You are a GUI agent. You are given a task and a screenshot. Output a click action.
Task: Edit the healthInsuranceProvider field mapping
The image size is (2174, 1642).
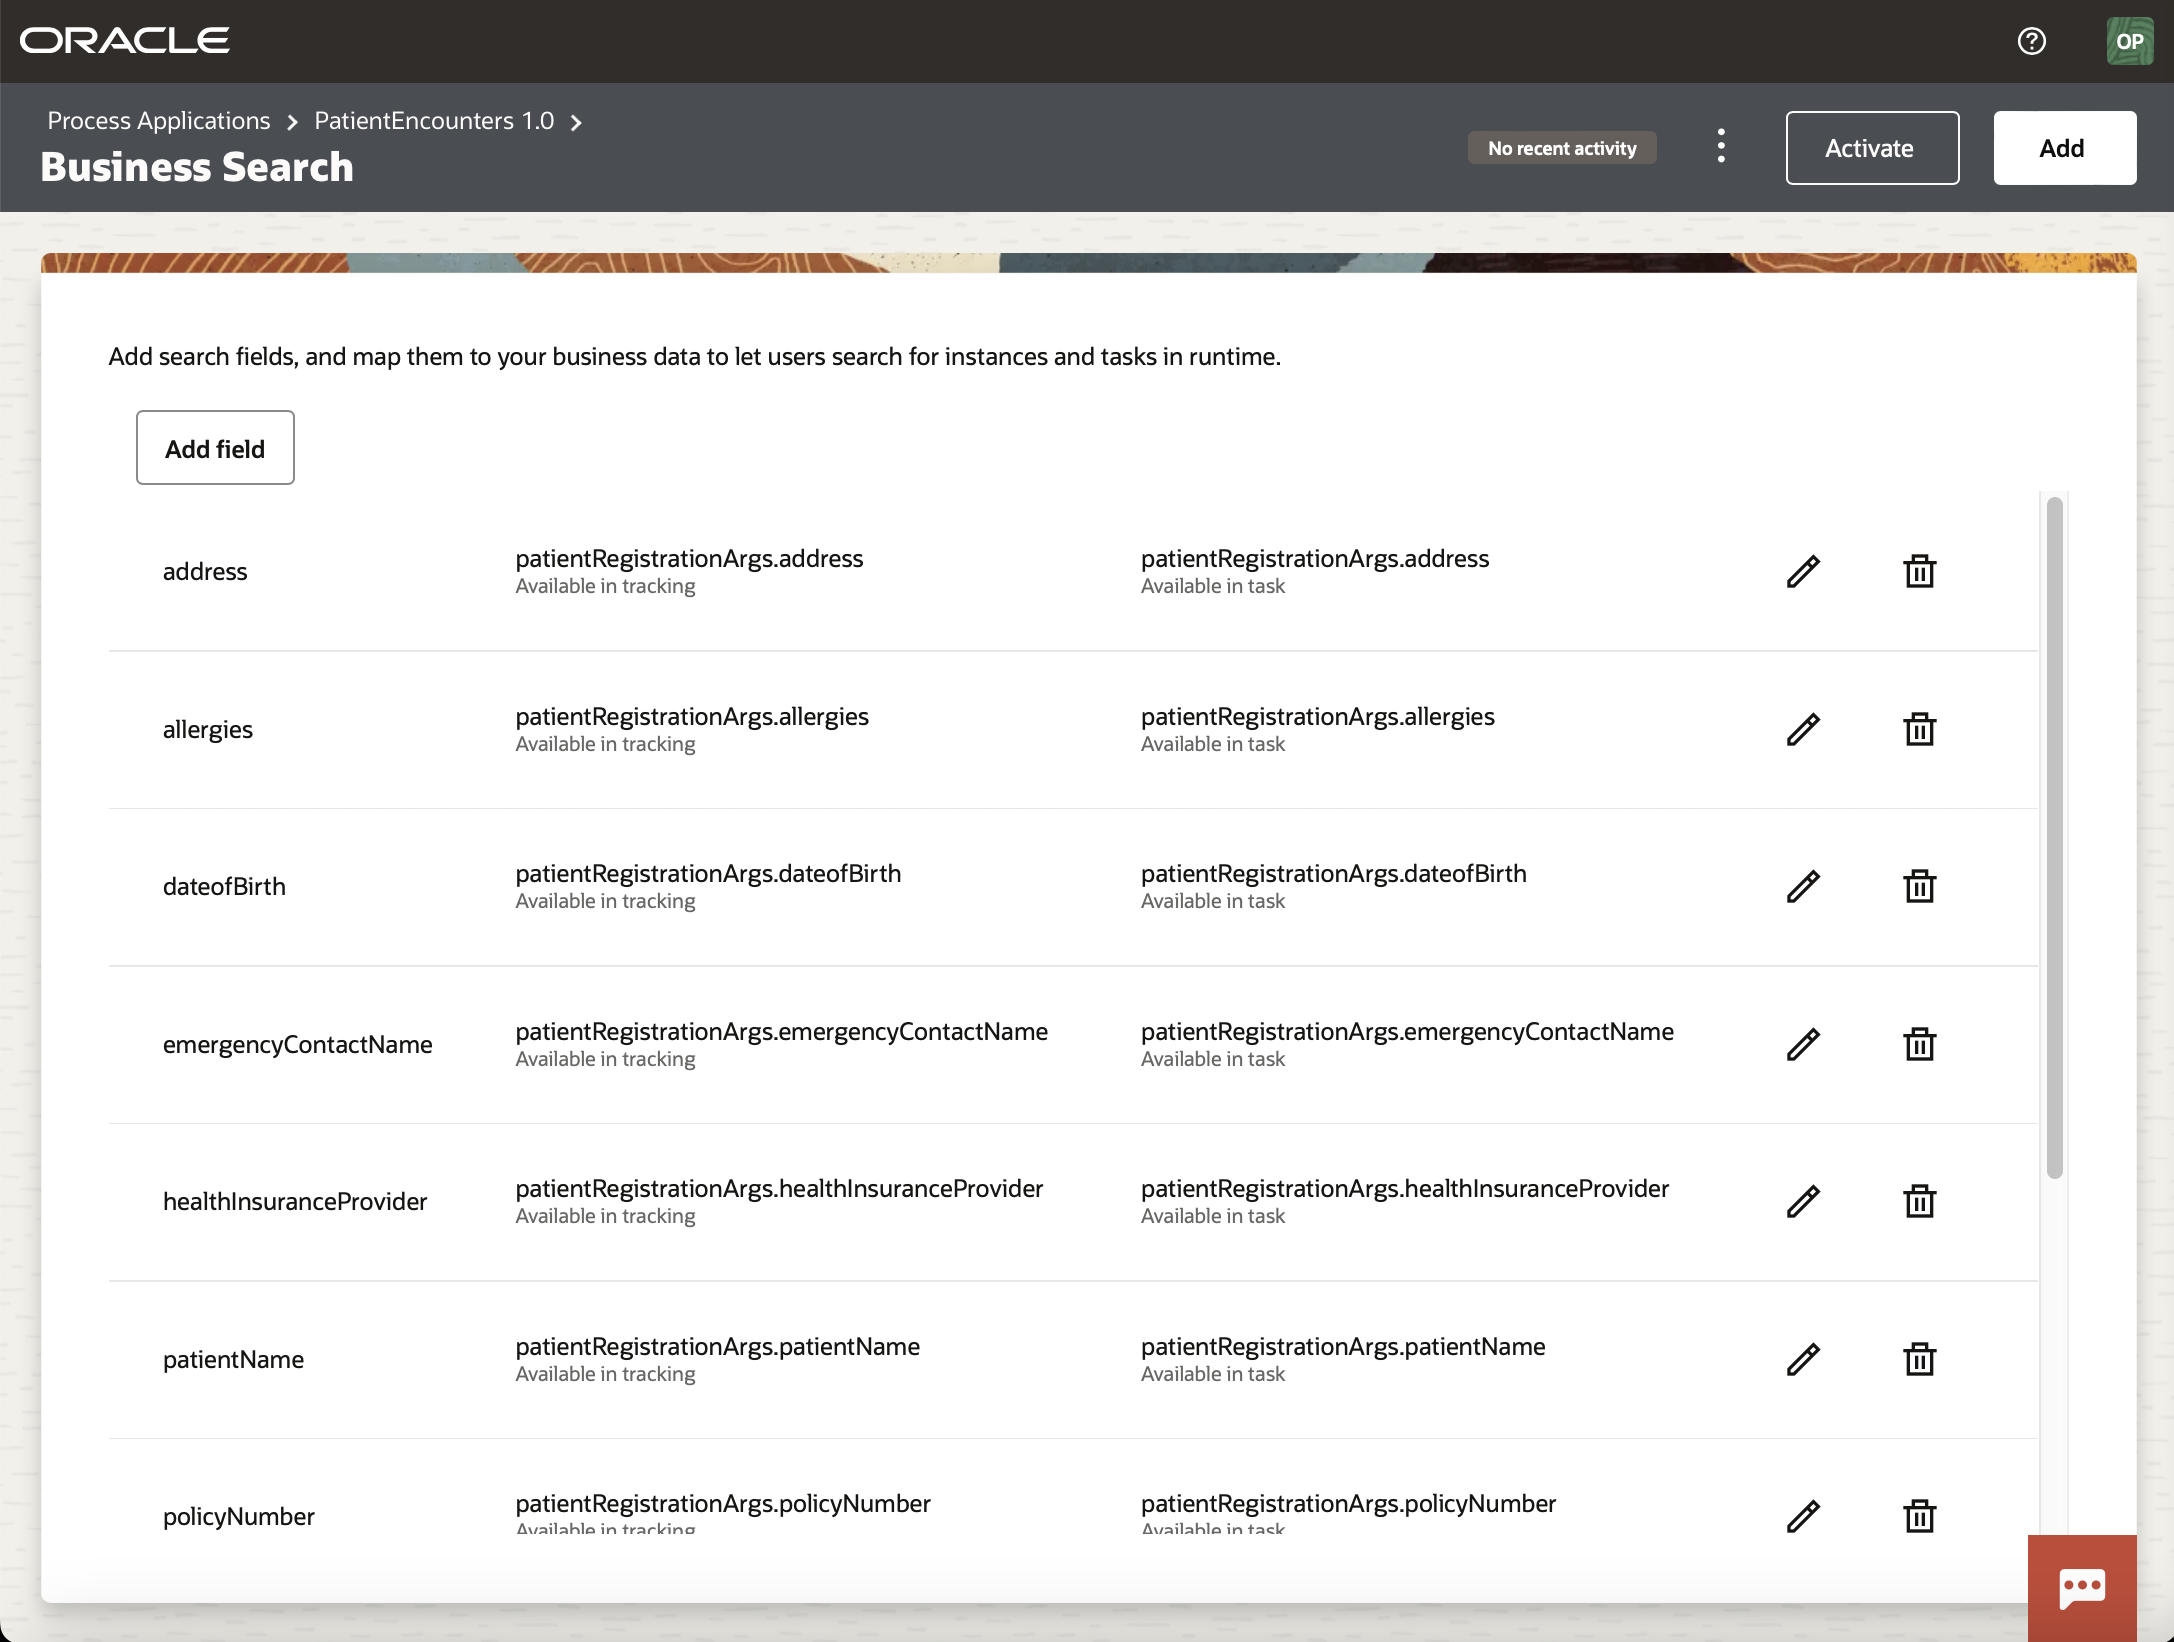coord(1803,1200)
